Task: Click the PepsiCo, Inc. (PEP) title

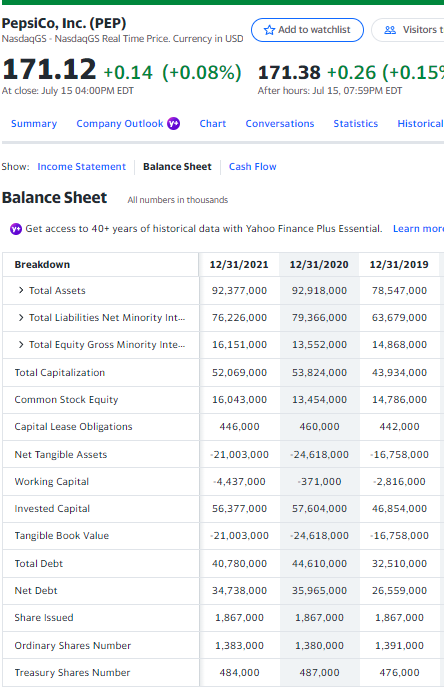Action: coord(64,23)
